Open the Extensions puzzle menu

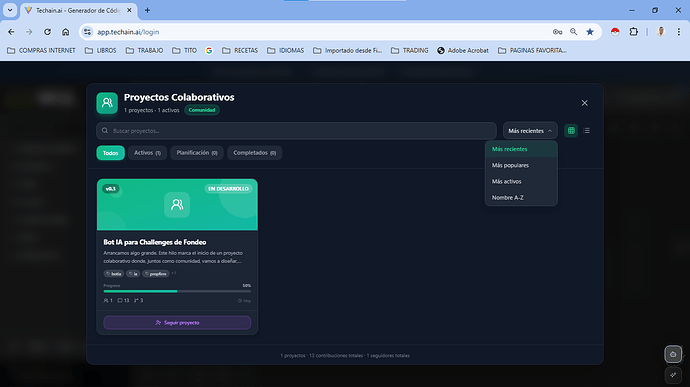click(633, 32)
